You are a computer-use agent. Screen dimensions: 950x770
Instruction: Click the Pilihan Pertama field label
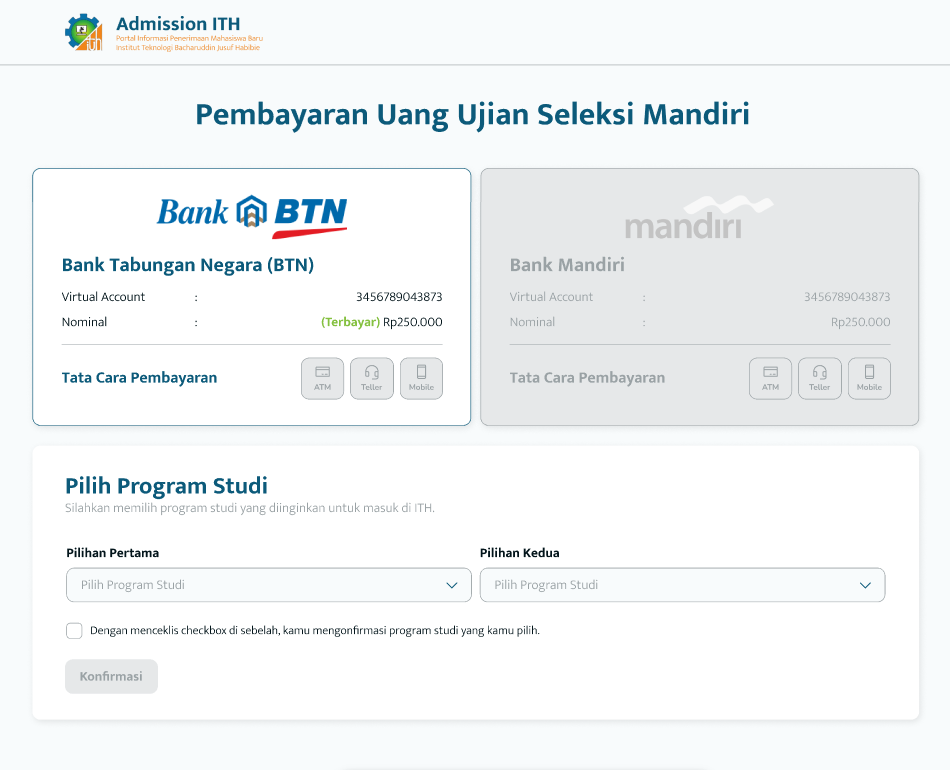(x=113, y=553)
